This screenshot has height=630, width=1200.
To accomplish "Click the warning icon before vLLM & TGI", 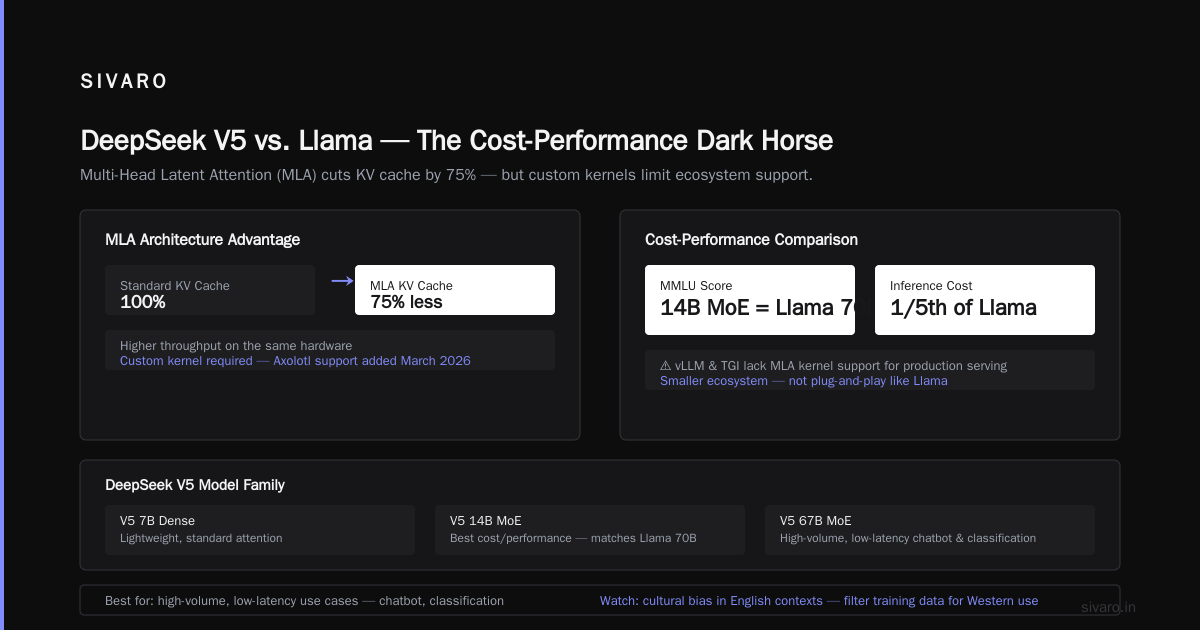I will point(666,366).
